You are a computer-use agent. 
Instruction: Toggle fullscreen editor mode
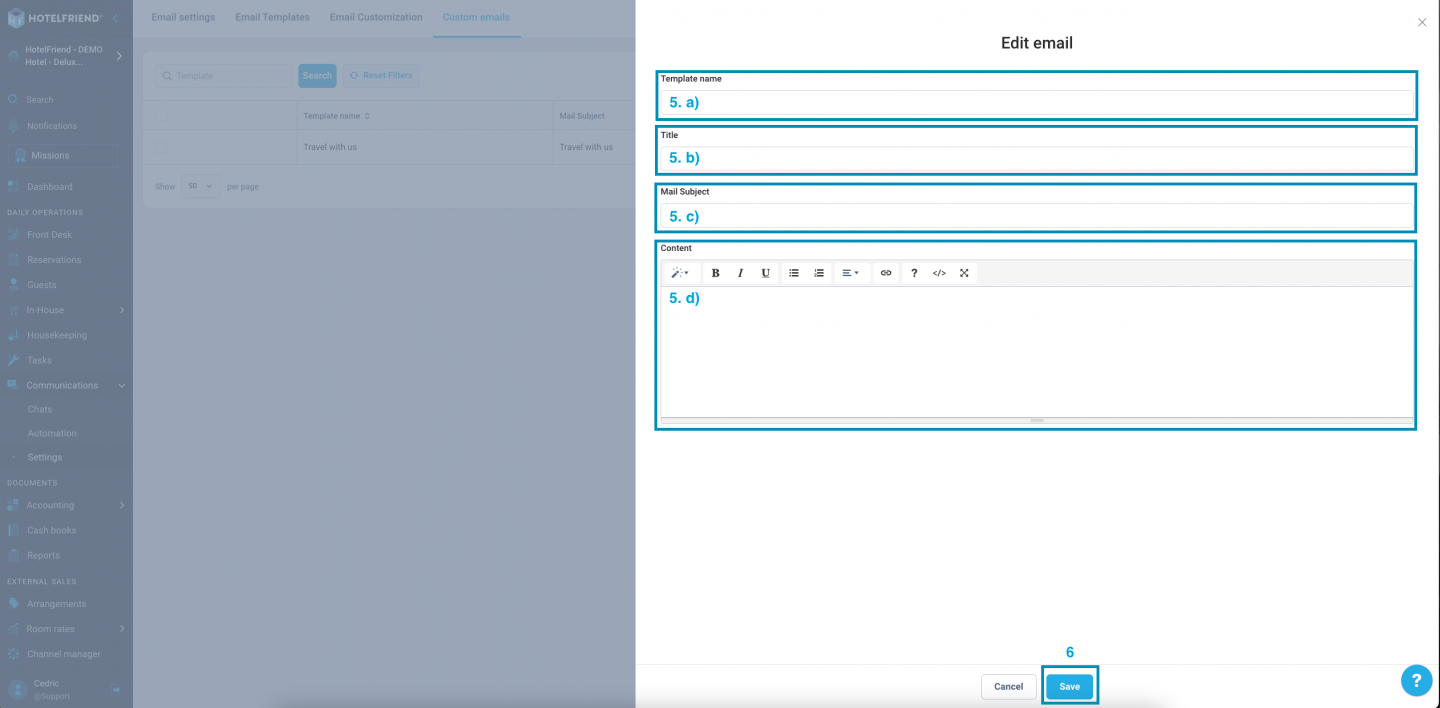point(964,273)
